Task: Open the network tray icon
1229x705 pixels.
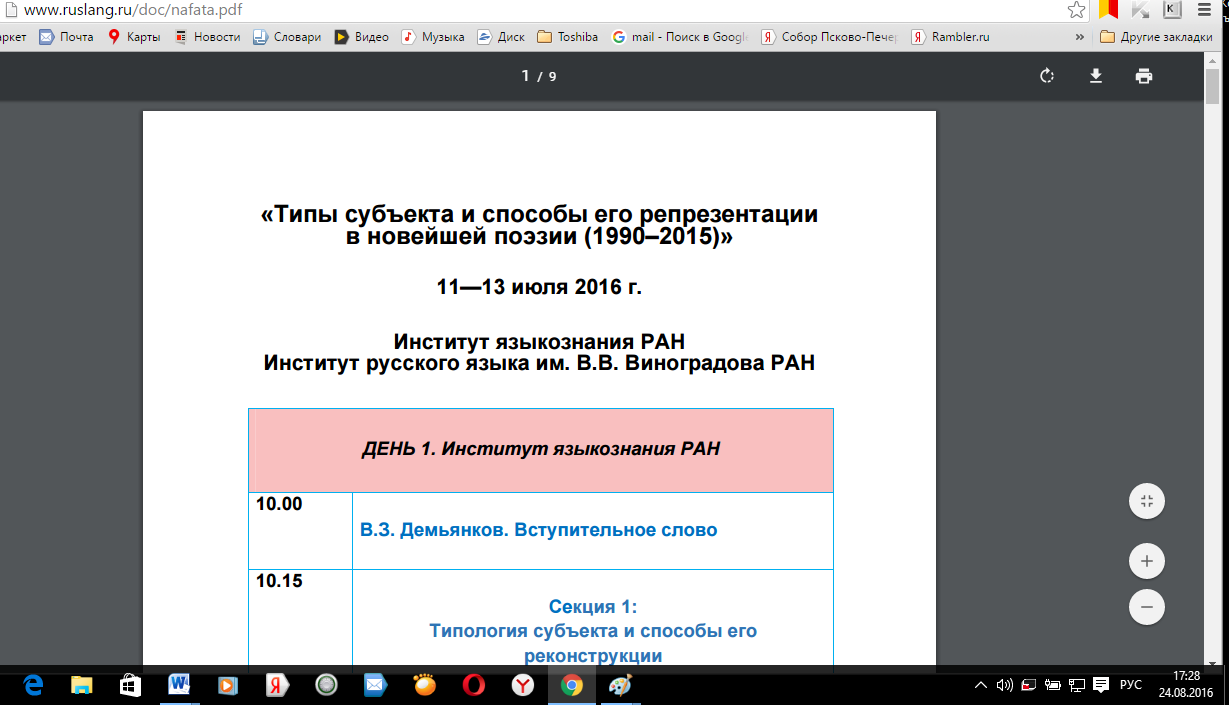Action: tap(1077, 685)
